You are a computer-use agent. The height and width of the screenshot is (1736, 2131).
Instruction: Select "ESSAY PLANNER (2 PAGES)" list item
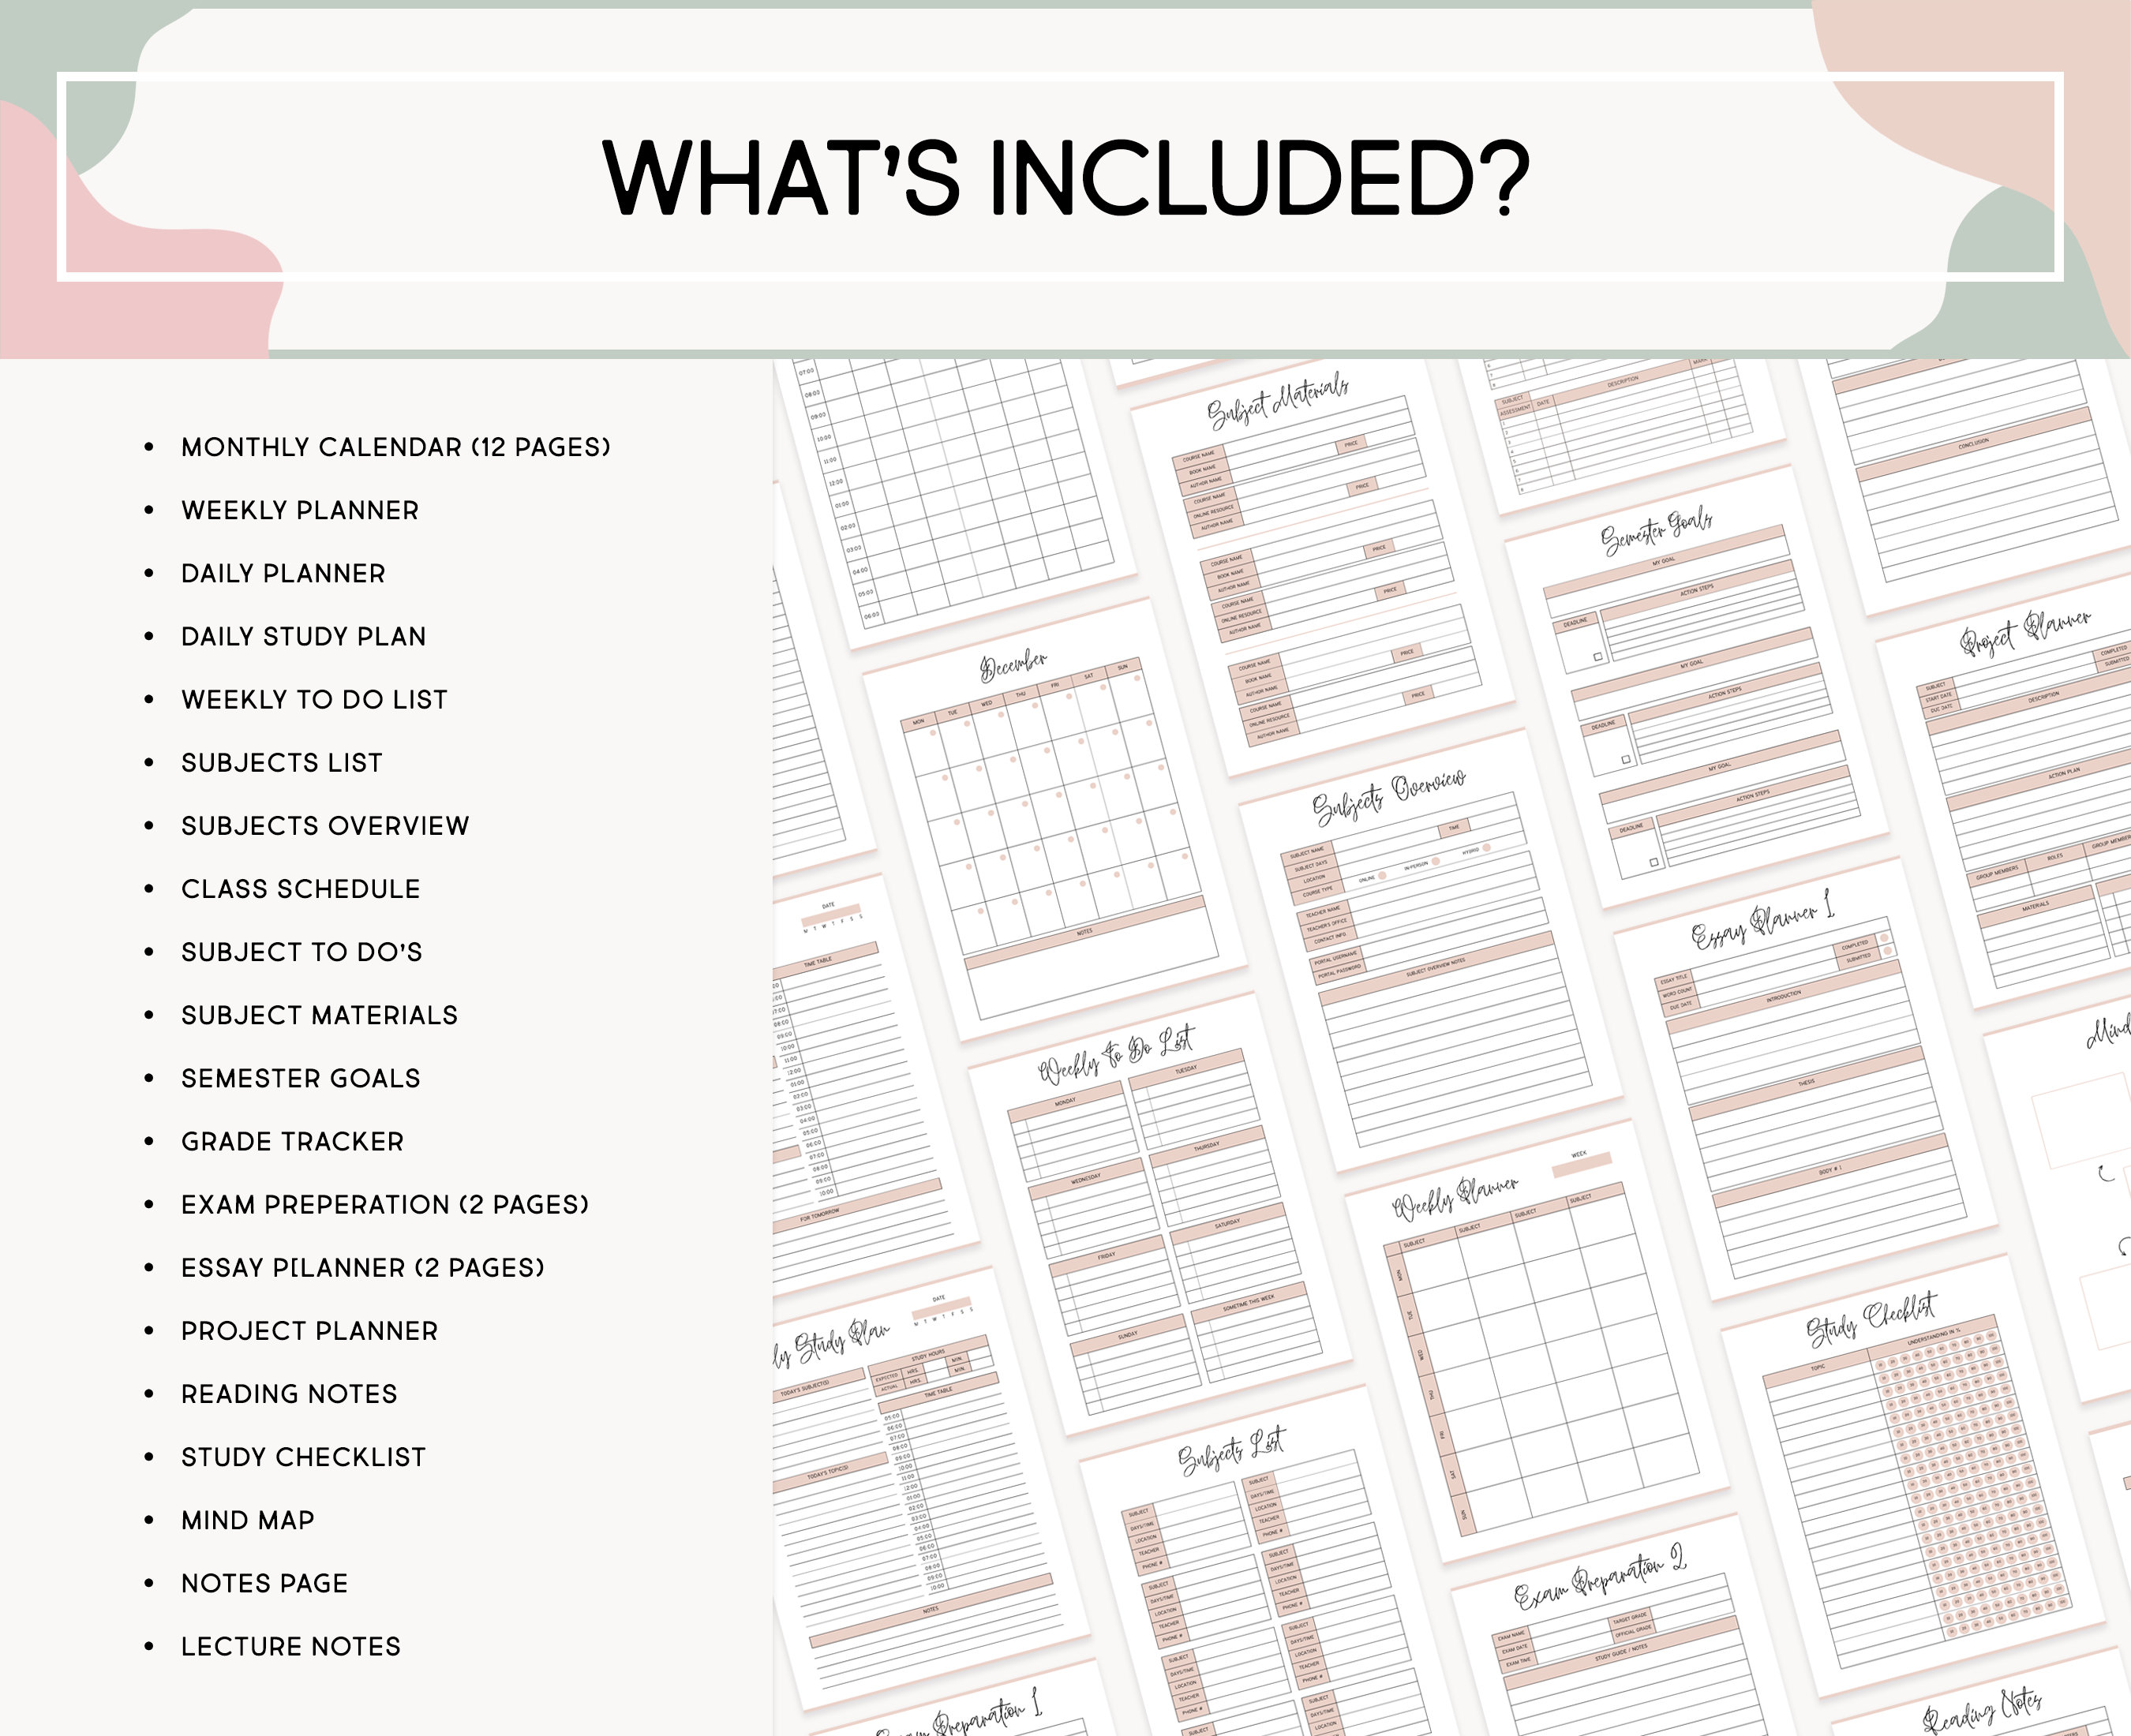[363, 1267]
